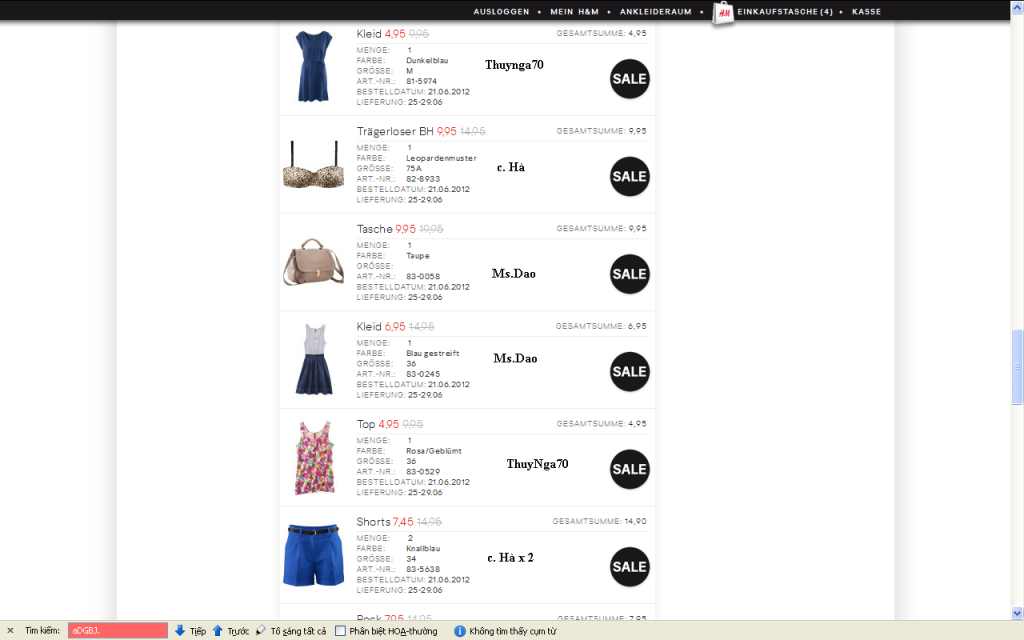
Task: Click the highlight all icon (Tô sáng tất cả)
Action: coord(261,631)
